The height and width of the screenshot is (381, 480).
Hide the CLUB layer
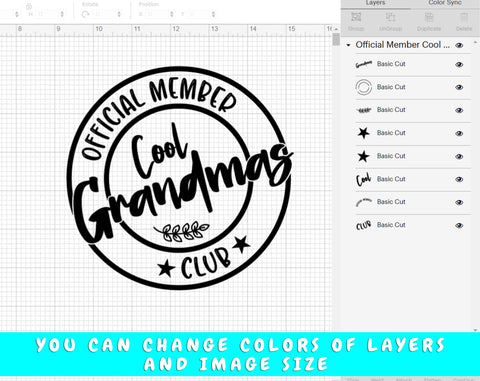point(459,226)
